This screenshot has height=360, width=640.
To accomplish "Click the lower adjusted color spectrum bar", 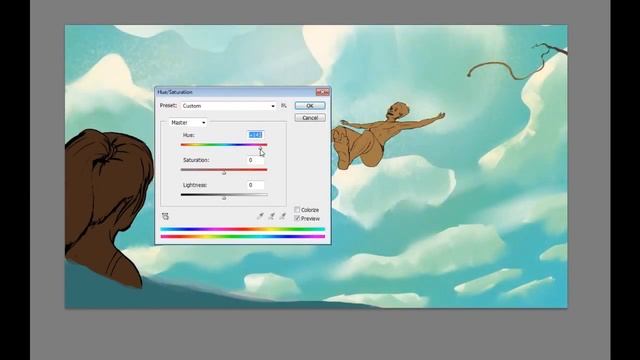I will point(242,236).
